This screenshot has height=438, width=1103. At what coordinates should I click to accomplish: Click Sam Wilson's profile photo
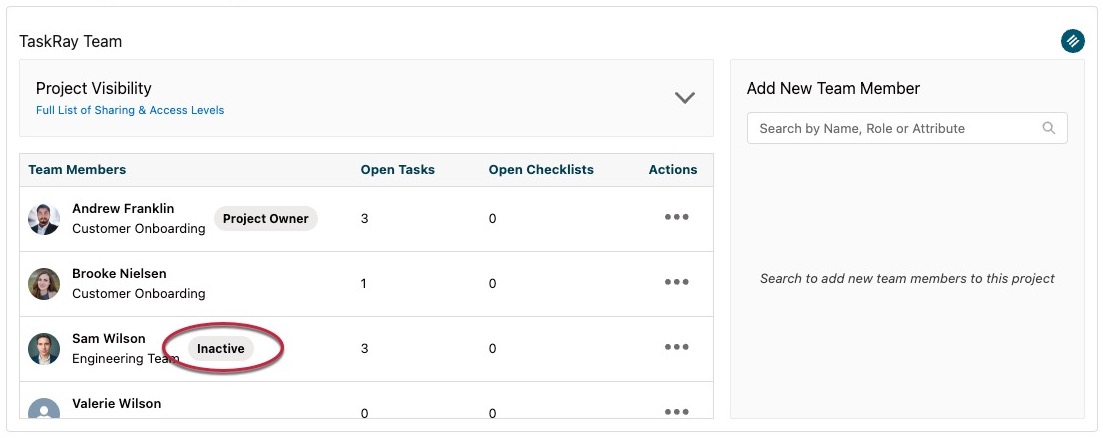[44, 349]
